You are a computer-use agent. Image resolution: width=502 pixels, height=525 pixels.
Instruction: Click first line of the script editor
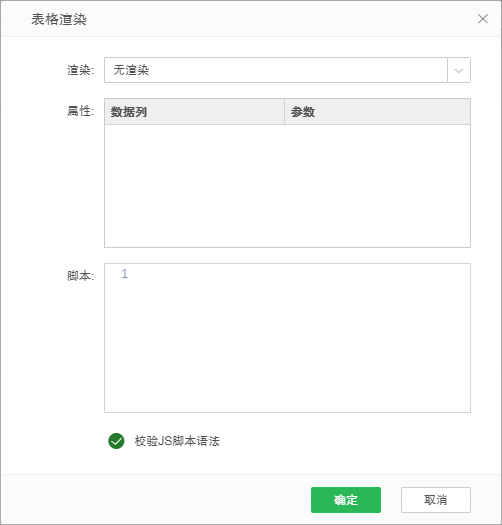click(x=300, y=274)
